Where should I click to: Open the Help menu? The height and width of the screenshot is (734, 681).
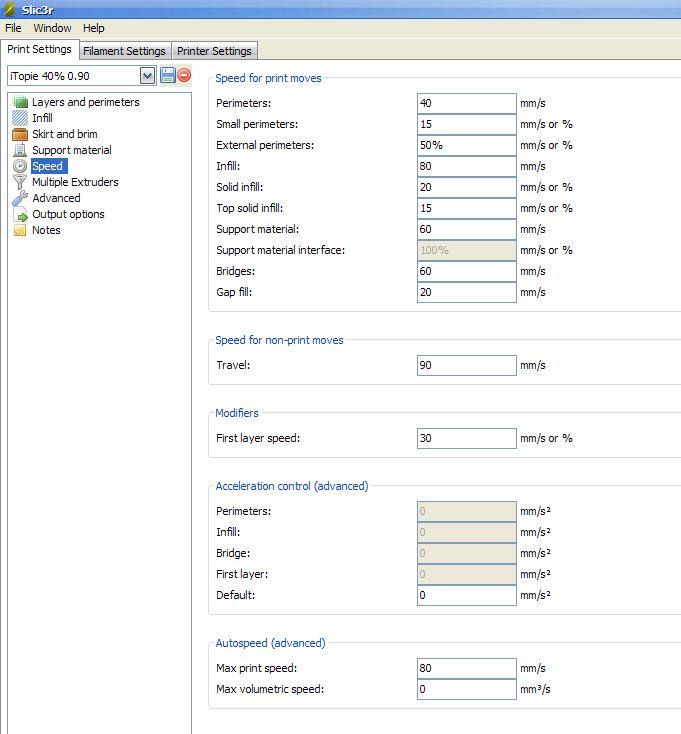(x=94, y=28)
